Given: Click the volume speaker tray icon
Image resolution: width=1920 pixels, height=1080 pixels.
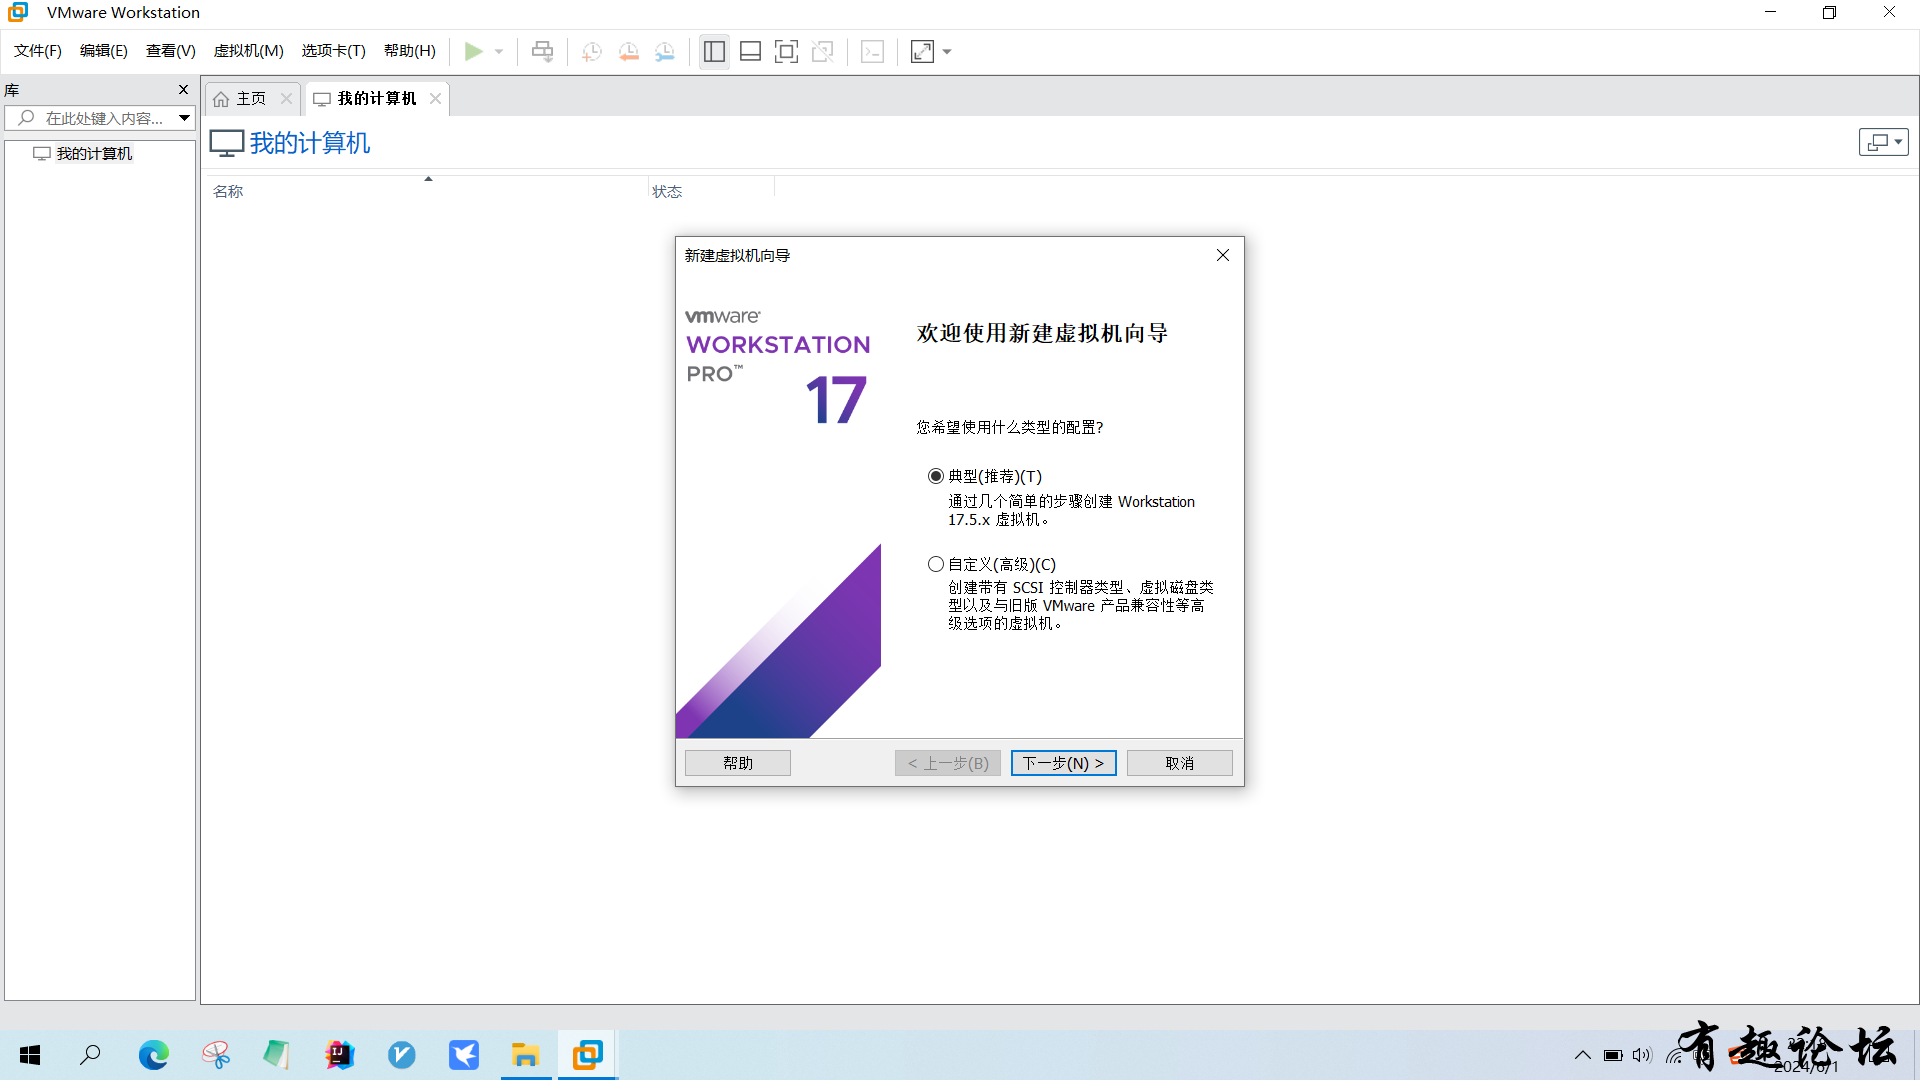Looking at the screenshot, I should (x=1642, y=1055).
